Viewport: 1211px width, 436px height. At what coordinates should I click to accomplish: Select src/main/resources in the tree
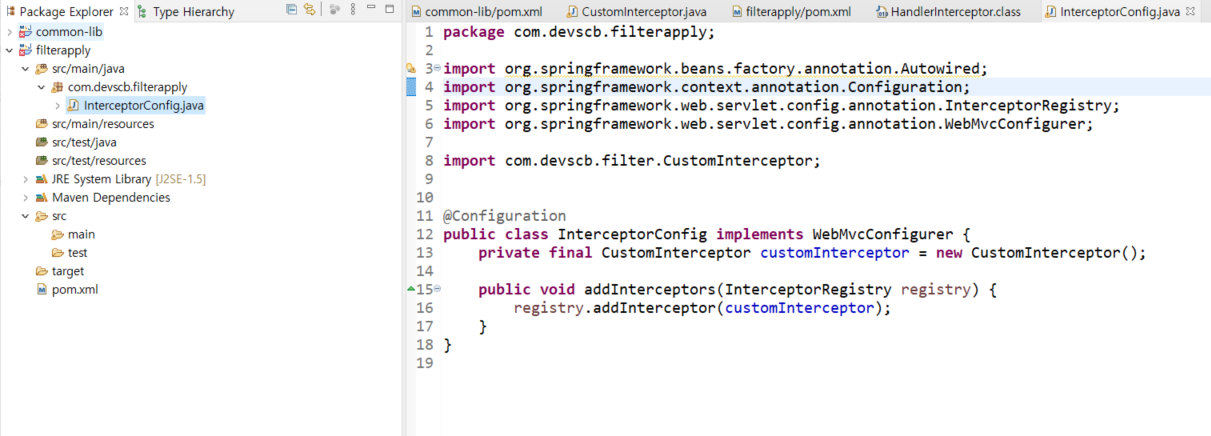click(x=103, y=124)
